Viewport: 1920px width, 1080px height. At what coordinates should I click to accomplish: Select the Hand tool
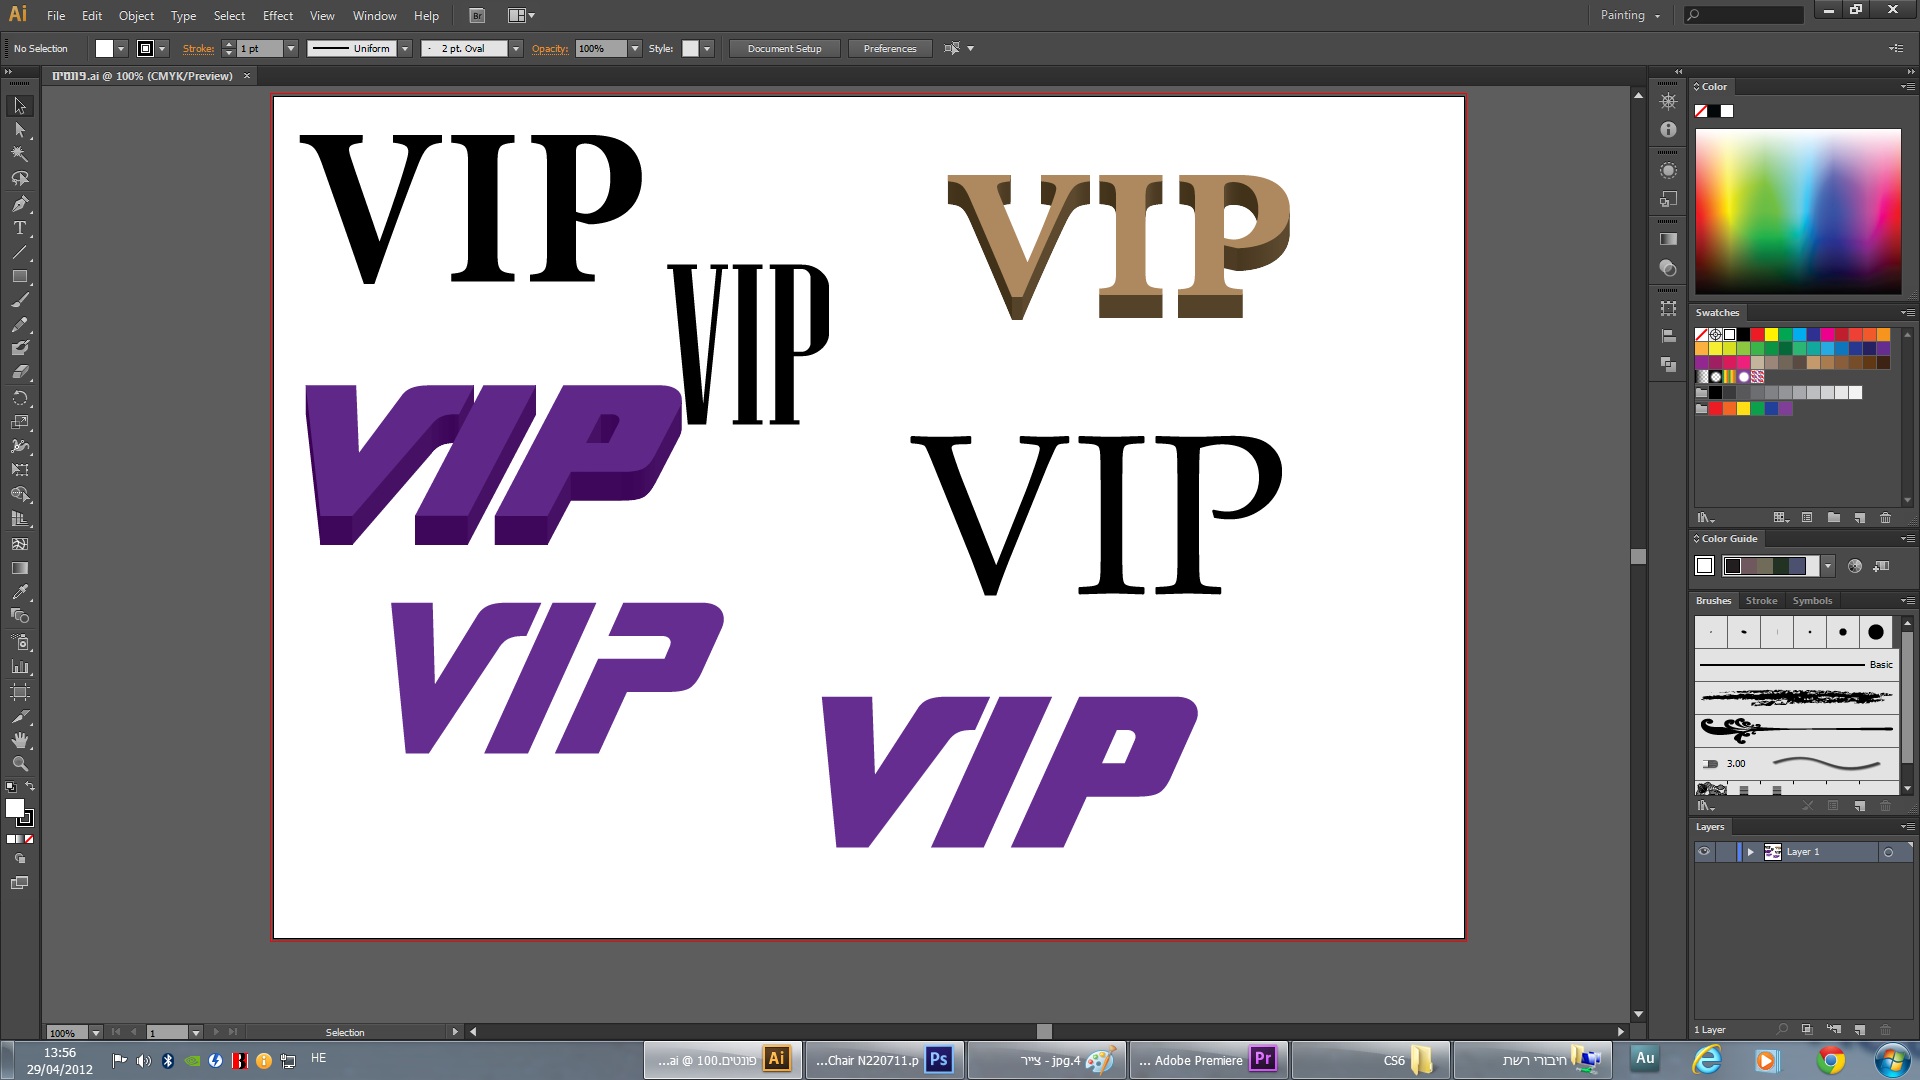(19, 740)
